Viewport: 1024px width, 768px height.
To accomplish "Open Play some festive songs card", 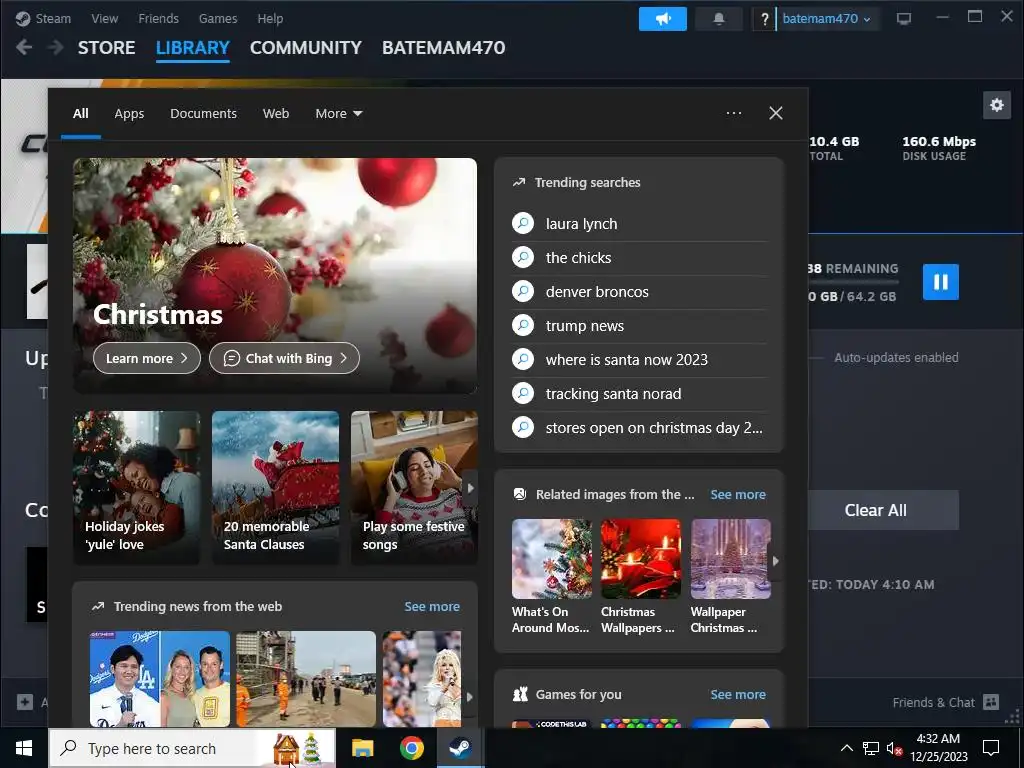I will tap(413, 487).
